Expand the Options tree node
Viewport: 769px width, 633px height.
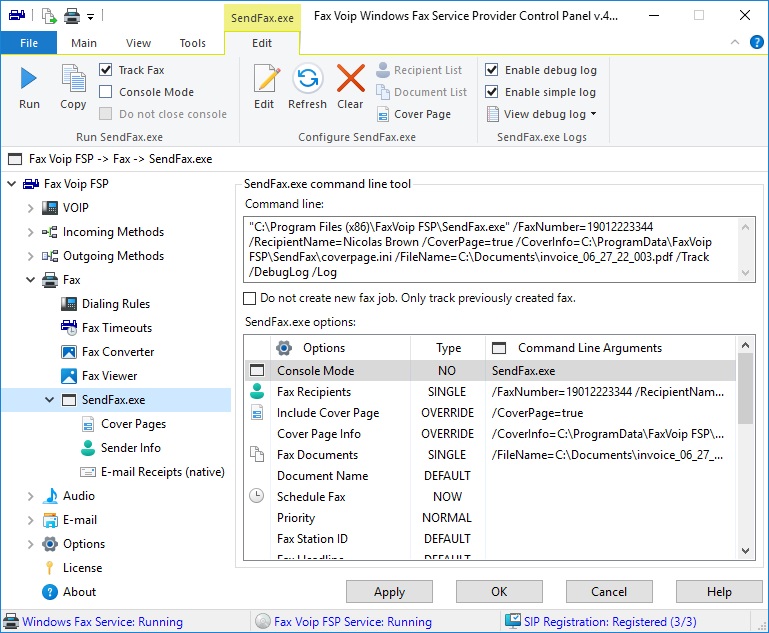[x=30, y=544]
